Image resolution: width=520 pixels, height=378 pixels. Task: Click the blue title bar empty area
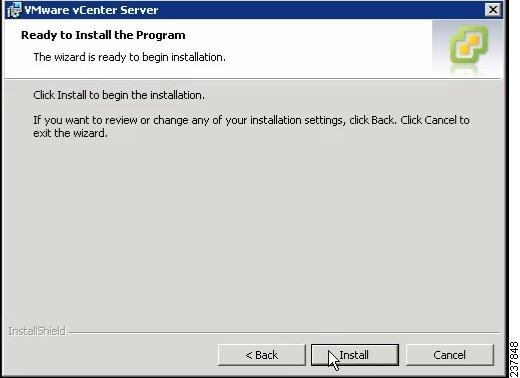320,10
